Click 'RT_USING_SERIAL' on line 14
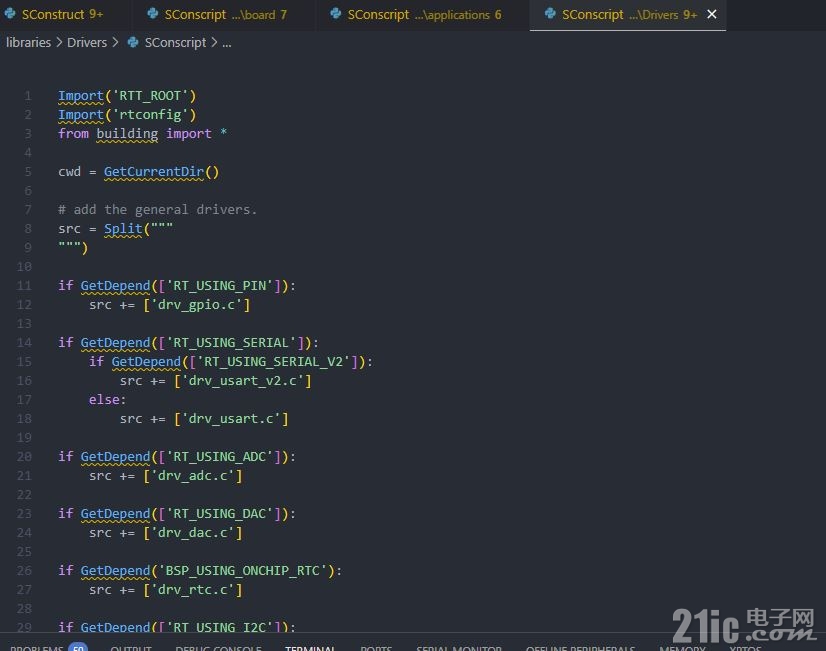 pyautogui.click(x=231, y=343)
